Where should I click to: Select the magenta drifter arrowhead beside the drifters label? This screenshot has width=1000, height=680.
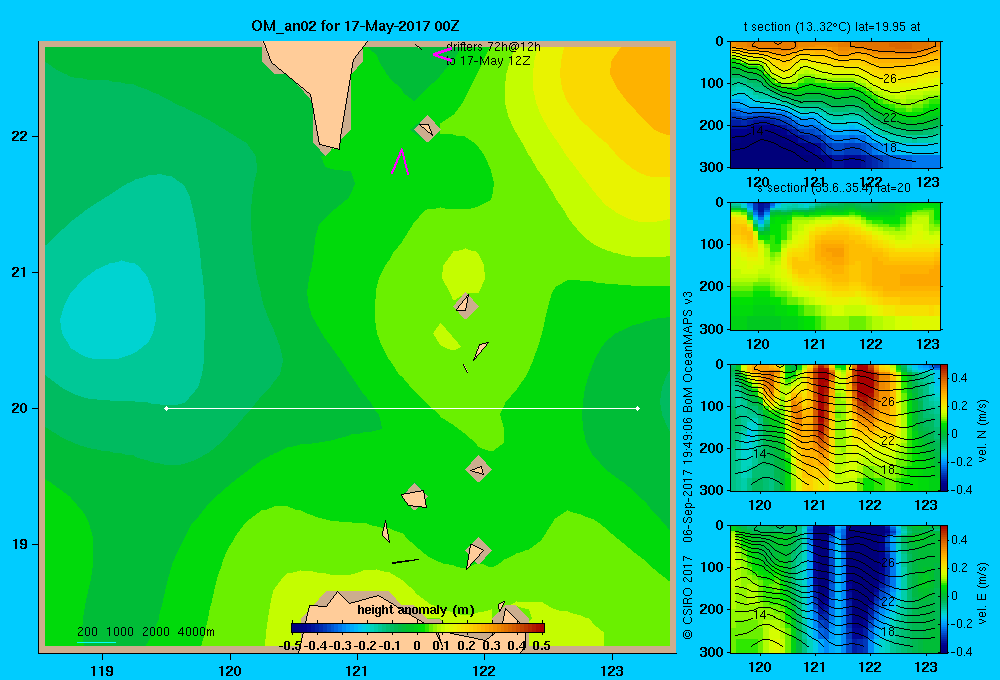[441, 54]
